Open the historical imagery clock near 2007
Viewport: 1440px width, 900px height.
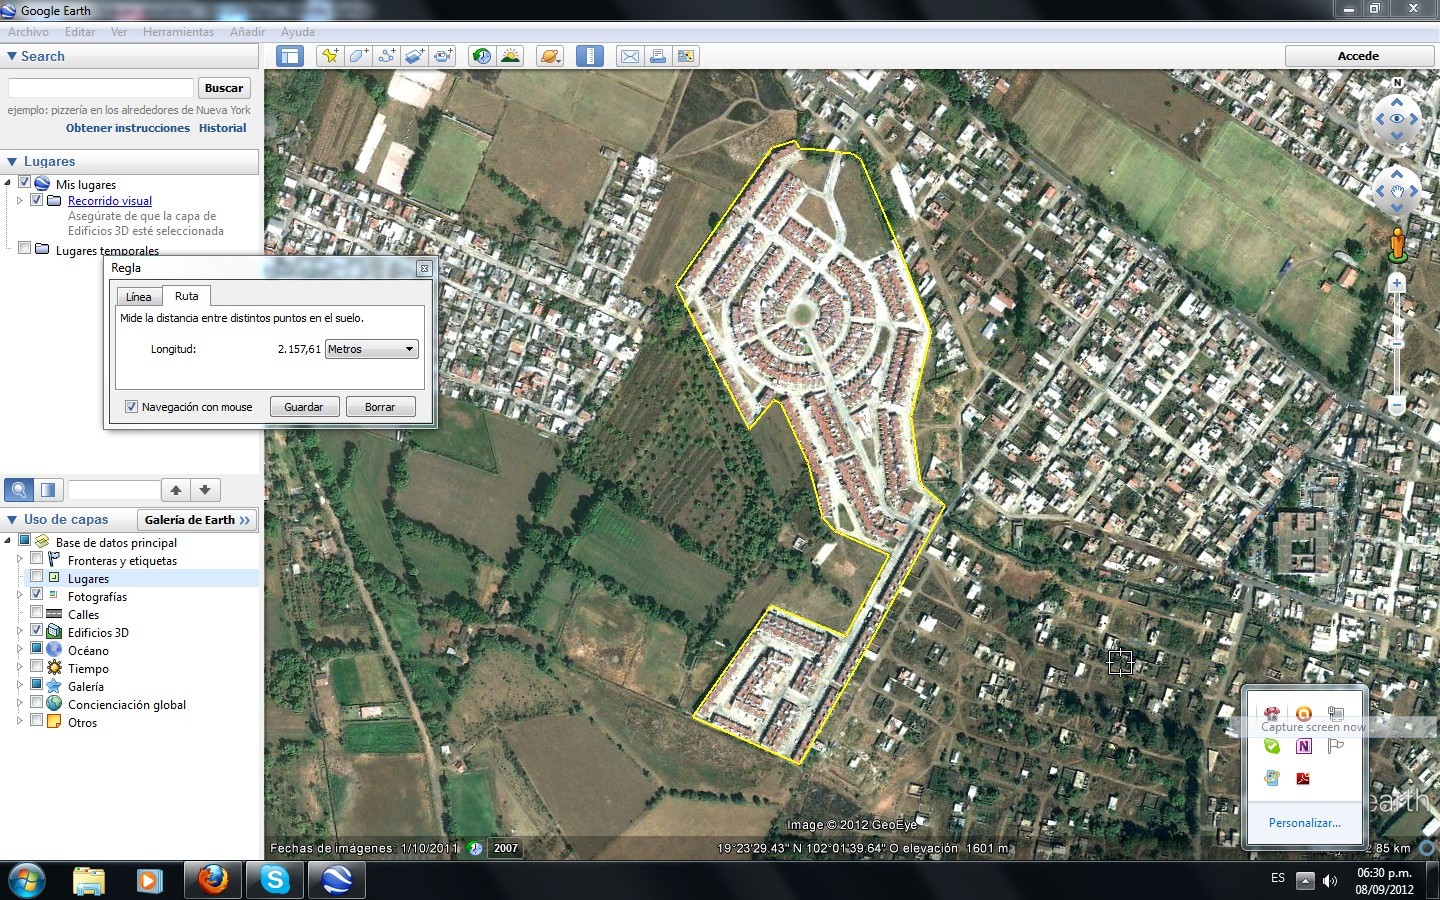[x=476, y=848]
